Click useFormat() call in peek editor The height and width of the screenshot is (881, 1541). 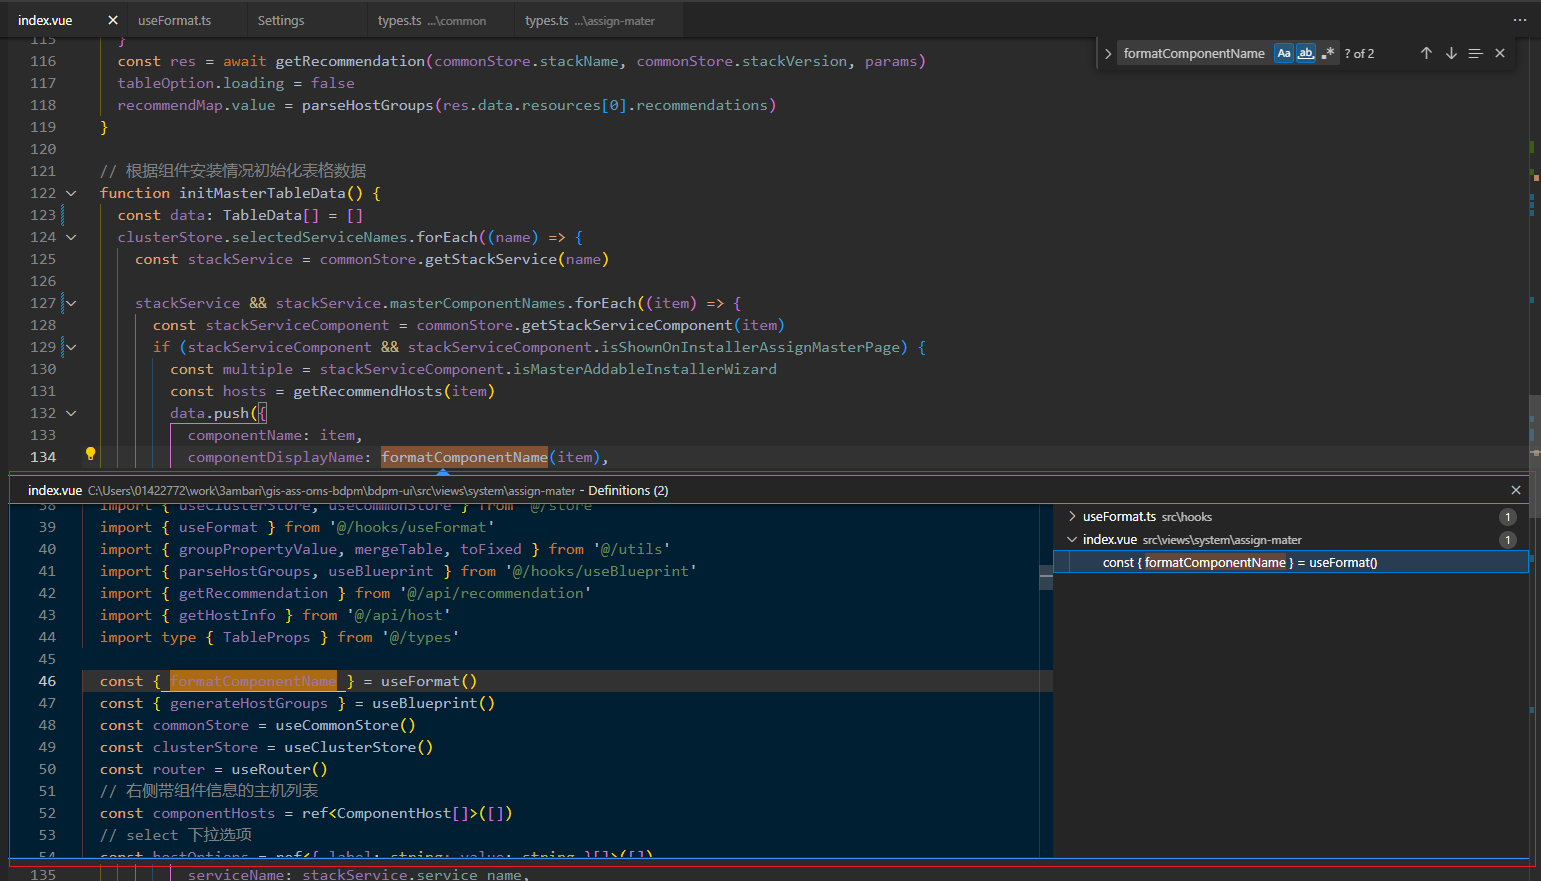click(x=429, y=681)
